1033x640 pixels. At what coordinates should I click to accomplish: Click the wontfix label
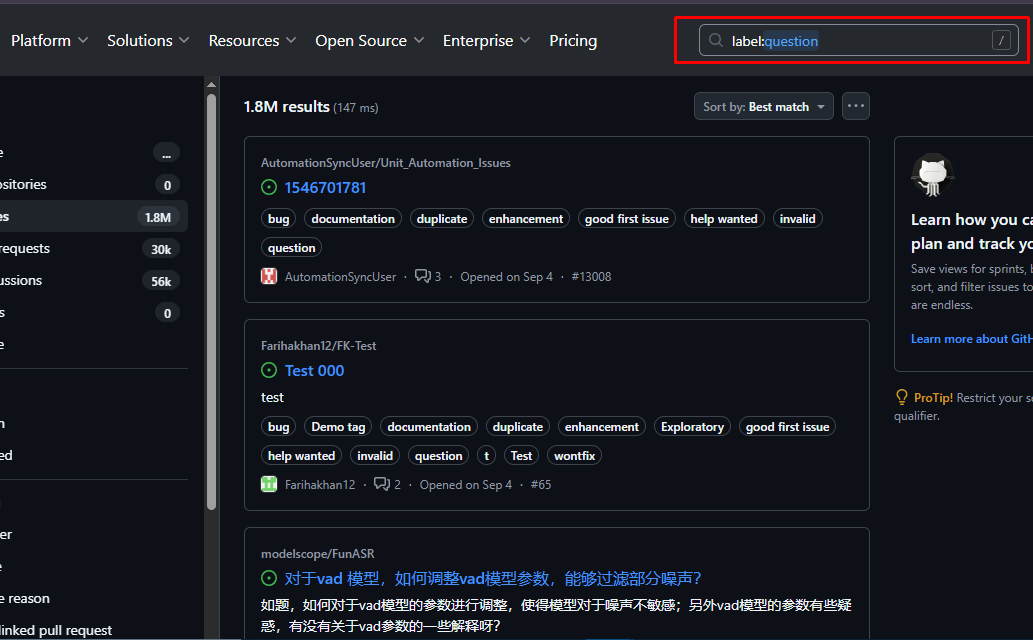point(574,455)
